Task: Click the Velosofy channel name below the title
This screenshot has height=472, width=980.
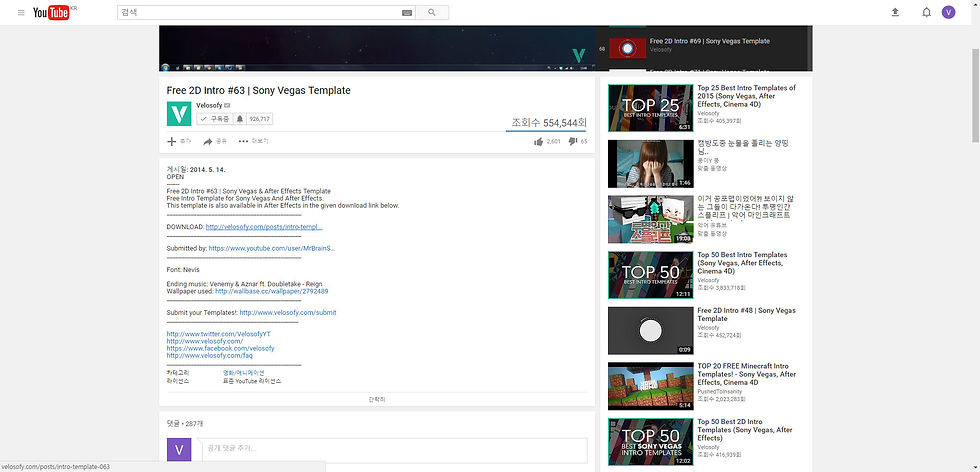Action: [x=209, y=105]
